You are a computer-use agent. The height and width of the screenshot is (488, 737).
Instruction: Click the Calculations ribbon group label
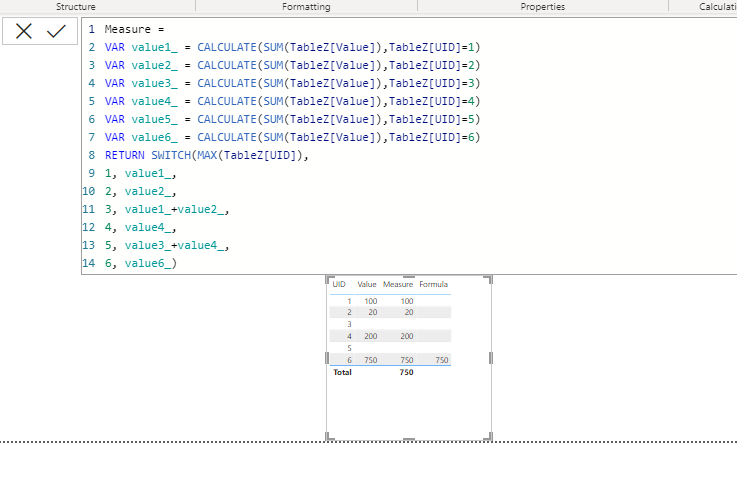point(718,7)
